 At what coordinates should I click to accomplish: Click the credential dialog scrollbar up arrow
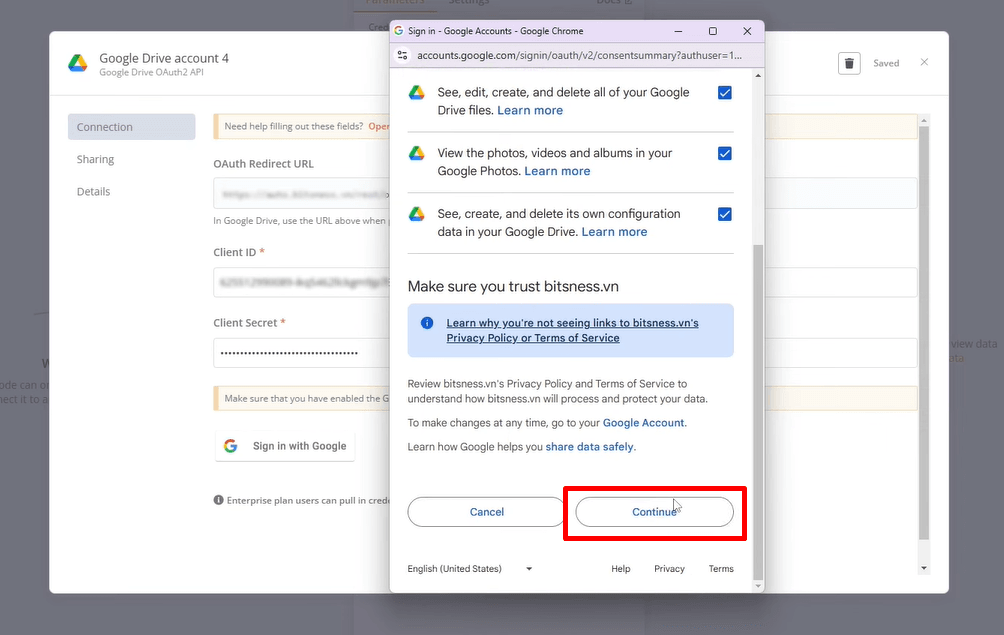(923, 120)
